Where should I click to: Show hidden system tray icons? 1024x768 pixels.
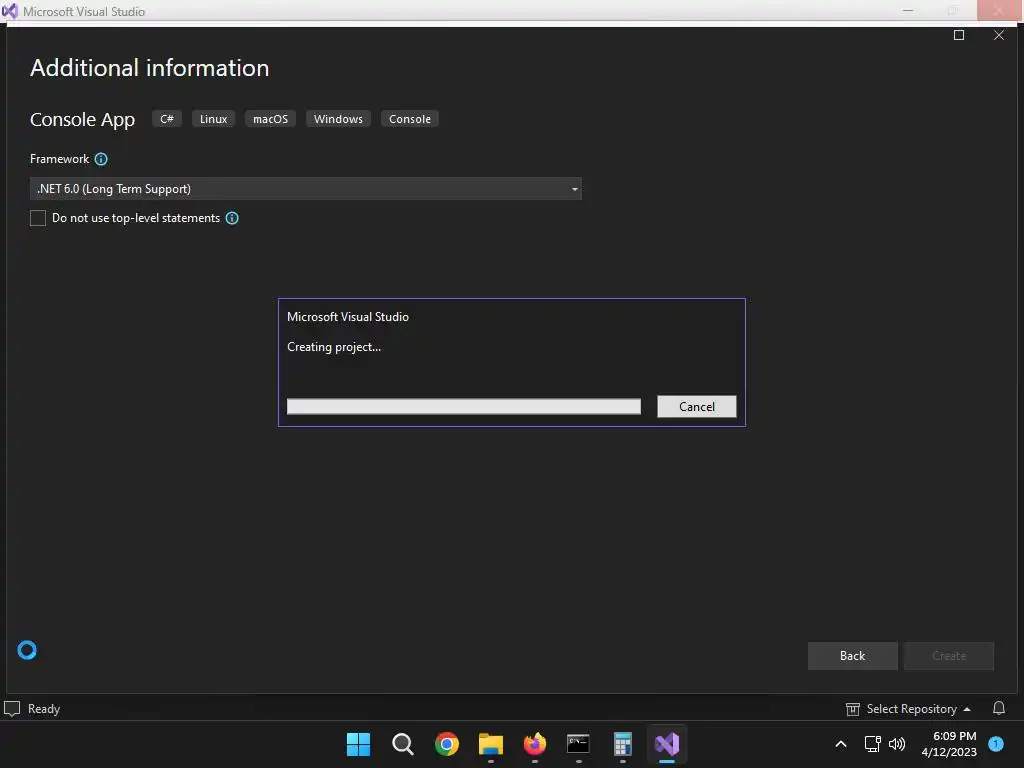click(841, 744)
